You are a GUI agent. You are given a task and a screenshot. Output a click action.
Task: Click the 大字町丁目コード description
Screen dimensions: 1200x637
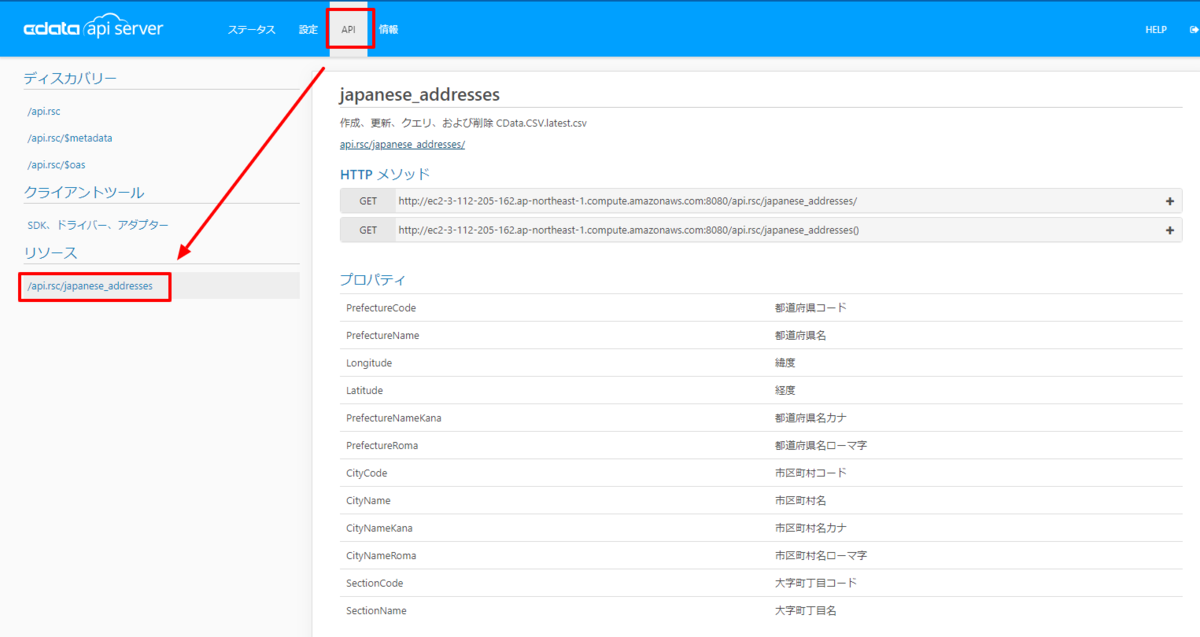pos(815,583)
